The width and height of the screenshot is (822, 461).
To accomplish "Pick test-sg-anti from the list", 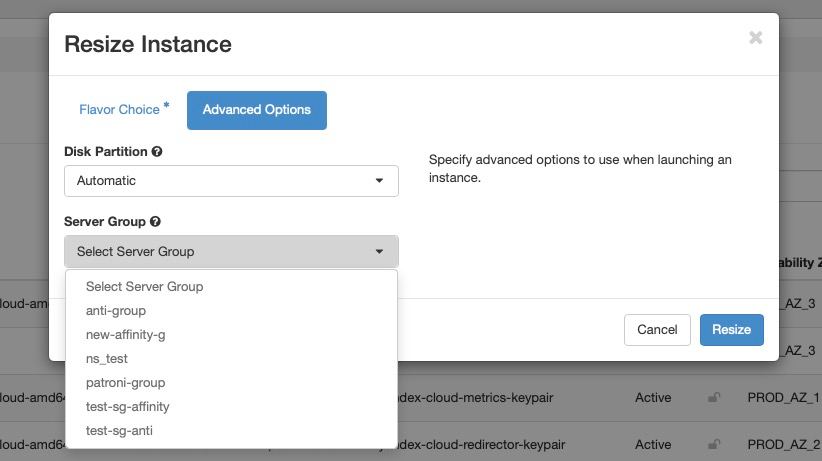I will tap(231, 431).
